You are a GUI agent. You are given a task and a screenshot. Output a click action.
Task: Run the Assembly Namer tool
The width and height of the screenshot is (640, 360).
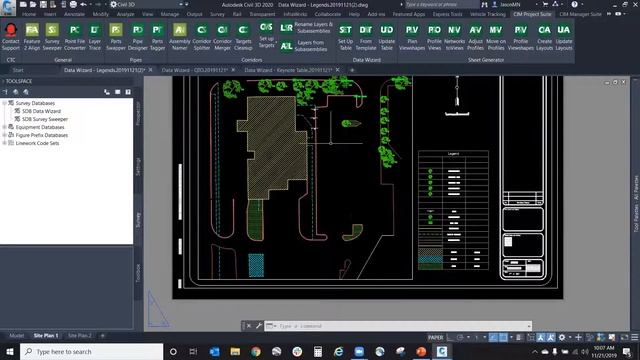180,37
